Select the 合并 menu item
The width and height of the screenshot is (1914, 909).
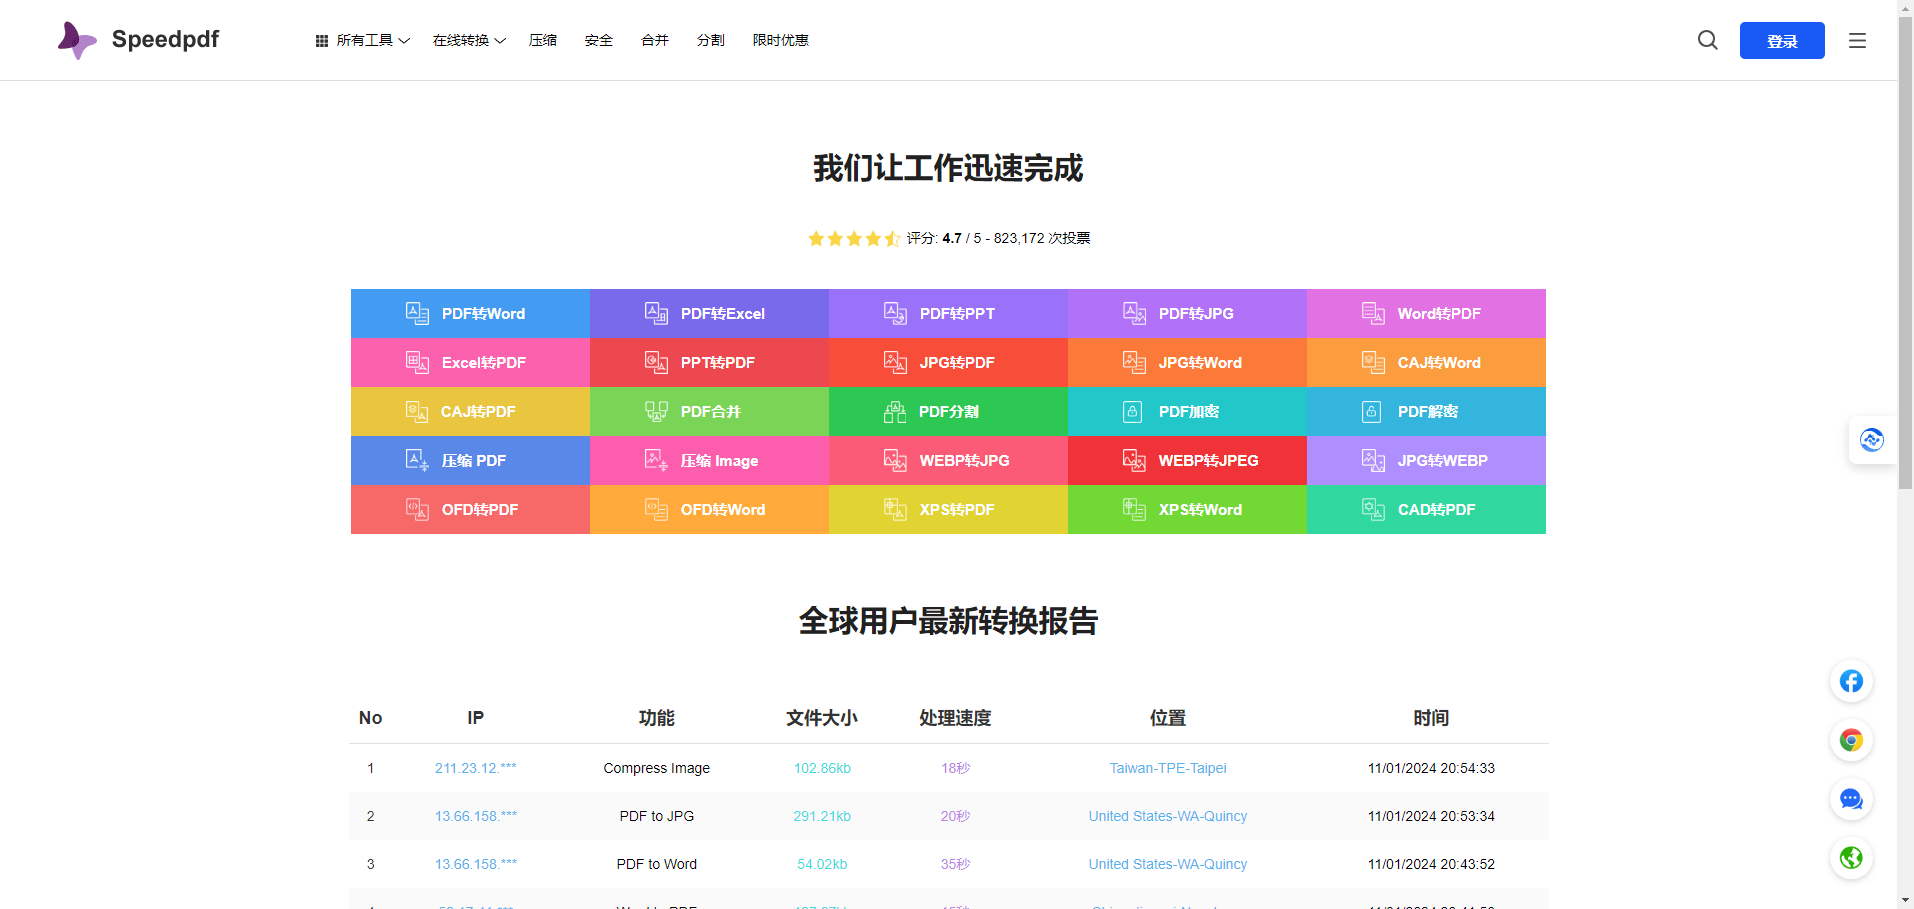(655, 40)
